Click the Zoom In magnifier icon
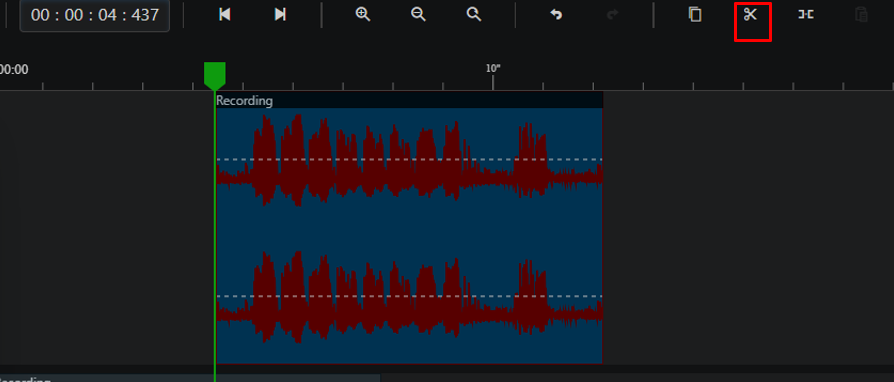Screen dimensions: 894x382 tap(363, 15)
